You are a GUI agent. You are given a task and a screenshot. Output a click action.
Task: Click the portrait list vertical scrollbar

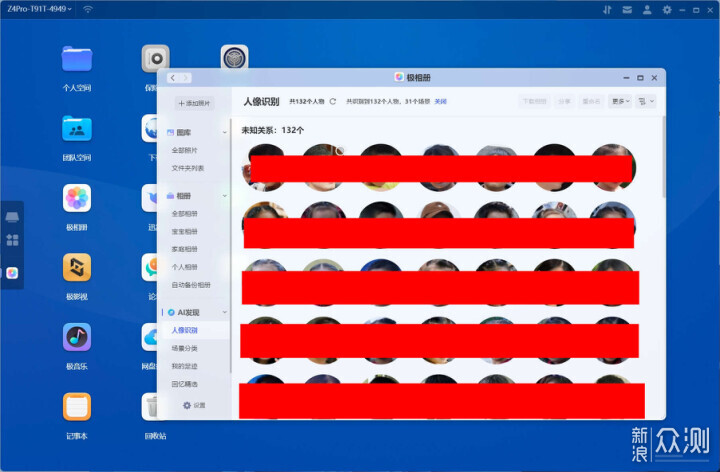click(x=663, y=157)
